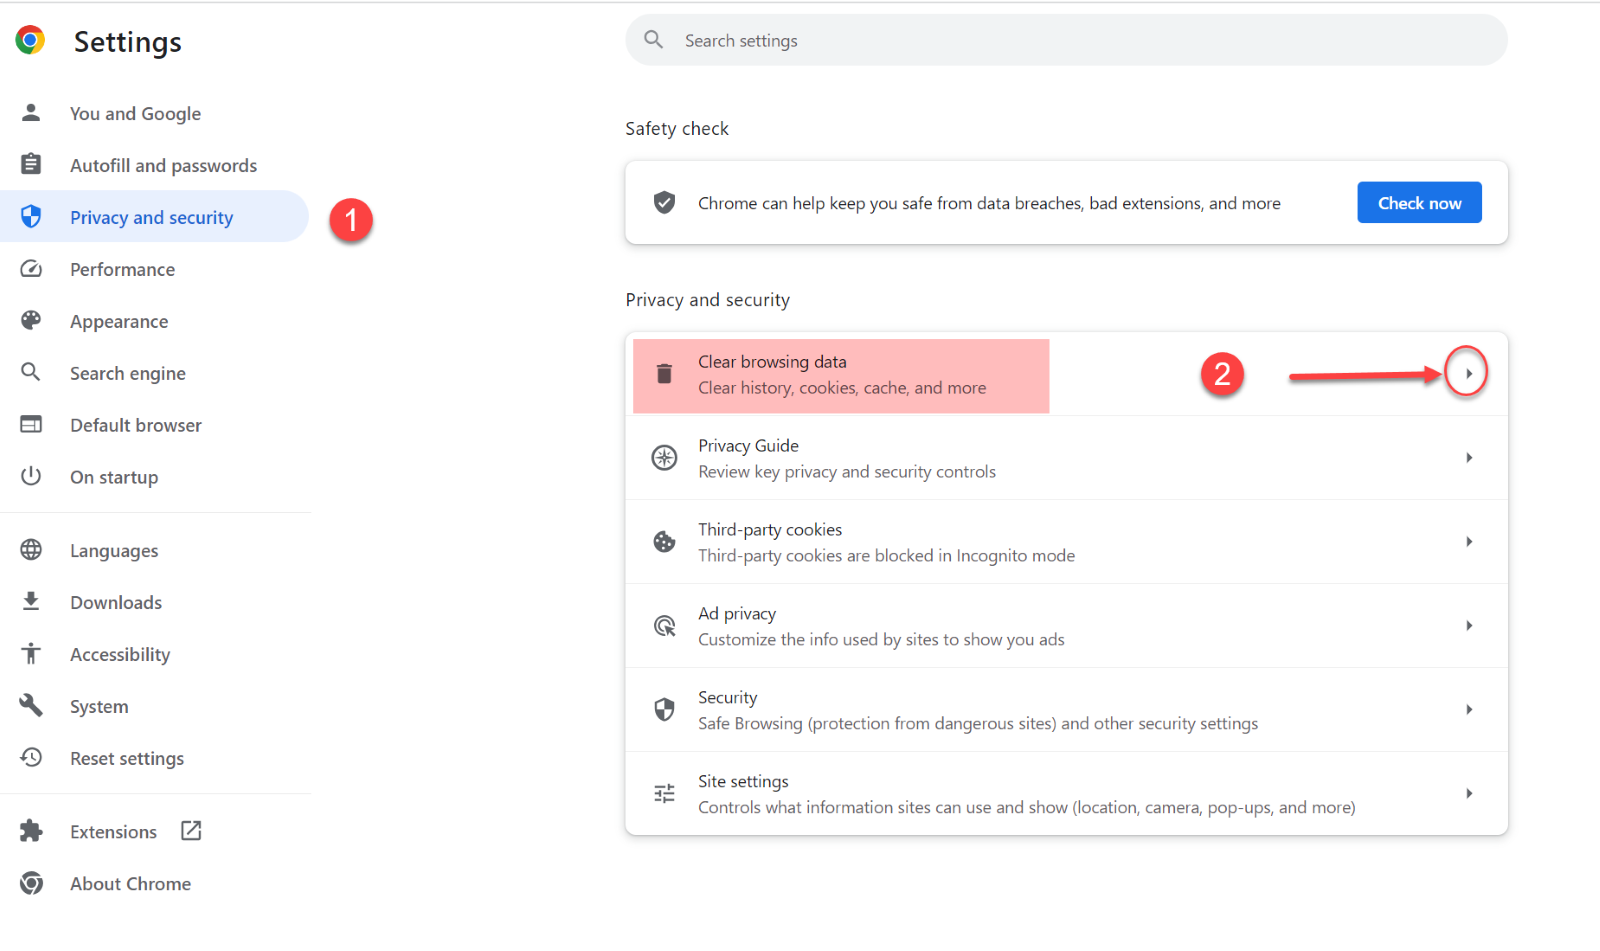The width and height of the screenshot is (1600, 951).
Task: Click the person icon for You and Google
Action: coord(31,112)
